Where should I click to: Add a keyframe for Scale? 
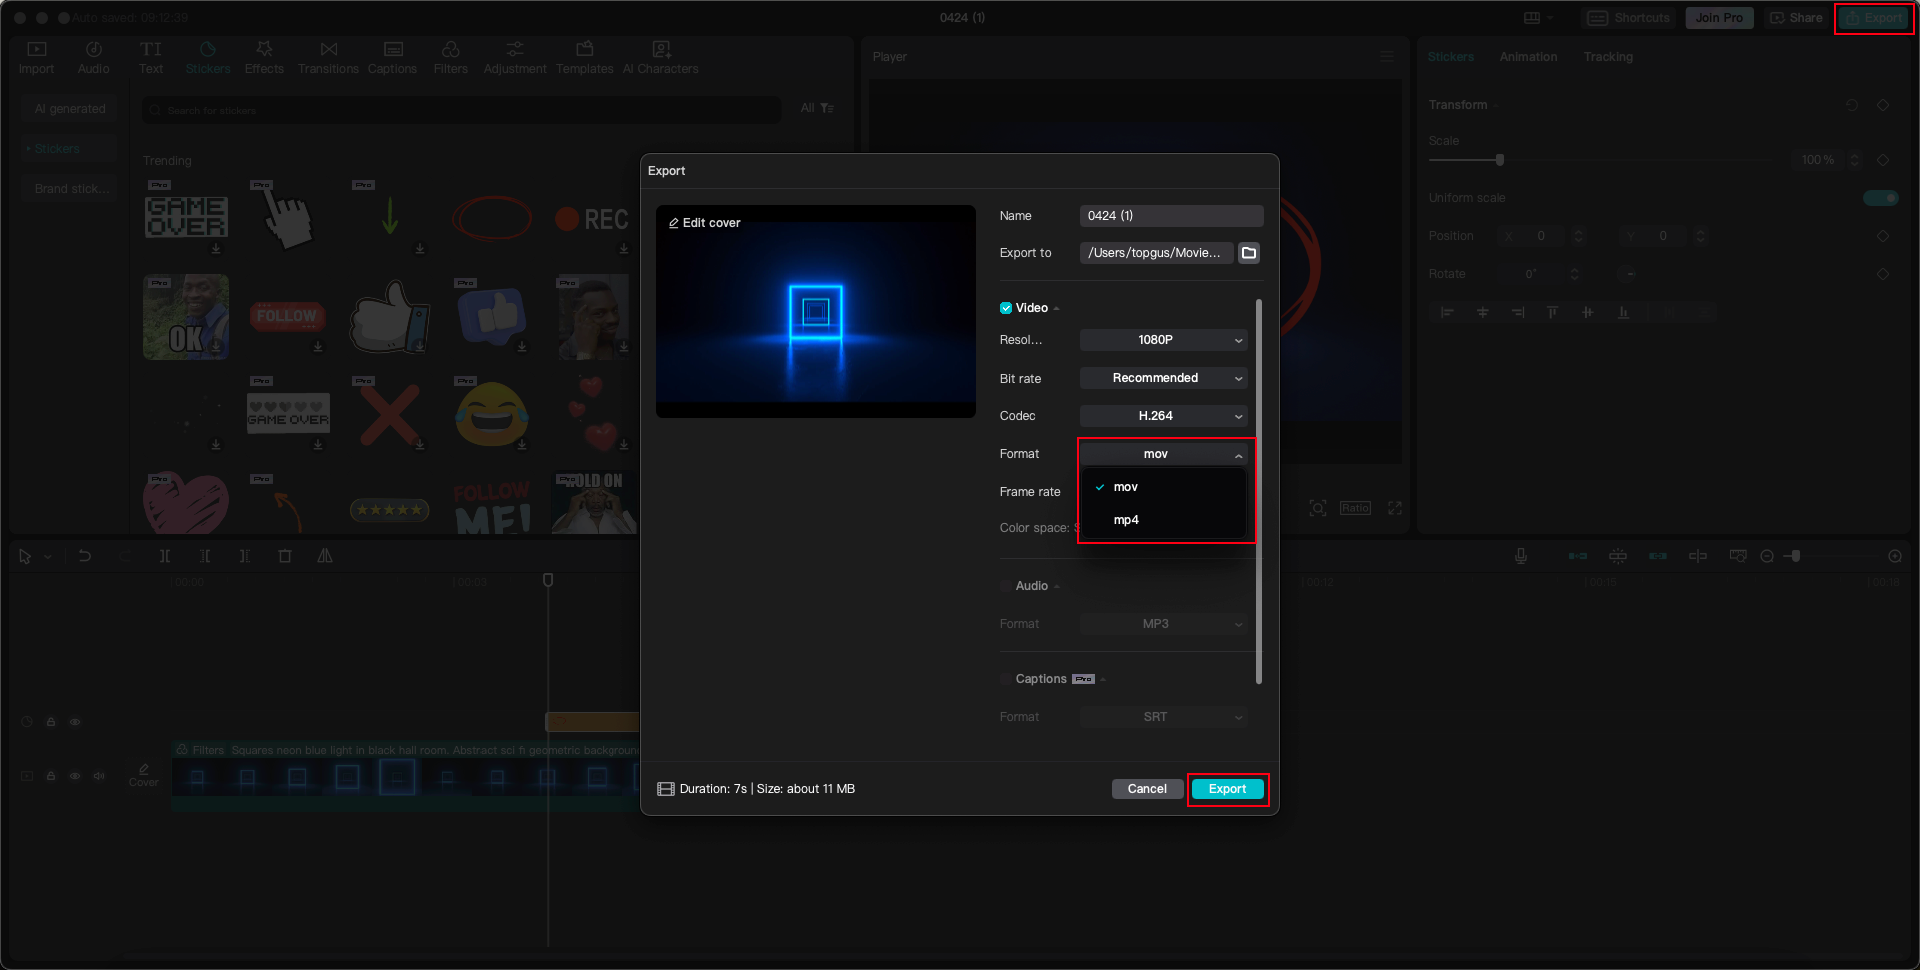[1883, 160]
